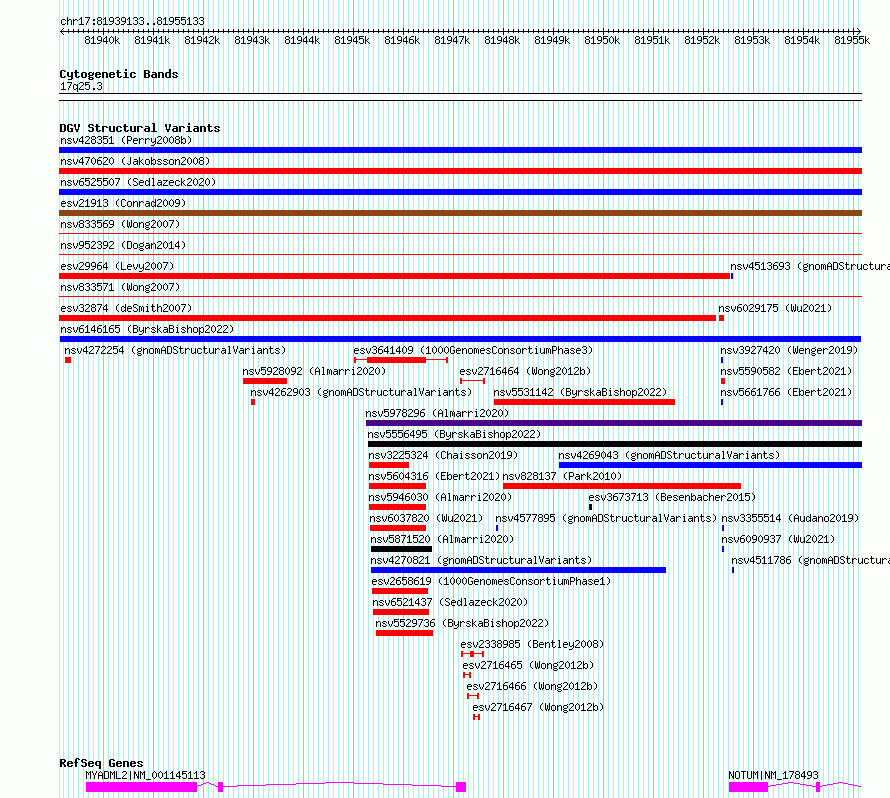Open nsv833571 (Wong2007) label
The height and width of the screenshot is (798, 890).
pos(120,287)
